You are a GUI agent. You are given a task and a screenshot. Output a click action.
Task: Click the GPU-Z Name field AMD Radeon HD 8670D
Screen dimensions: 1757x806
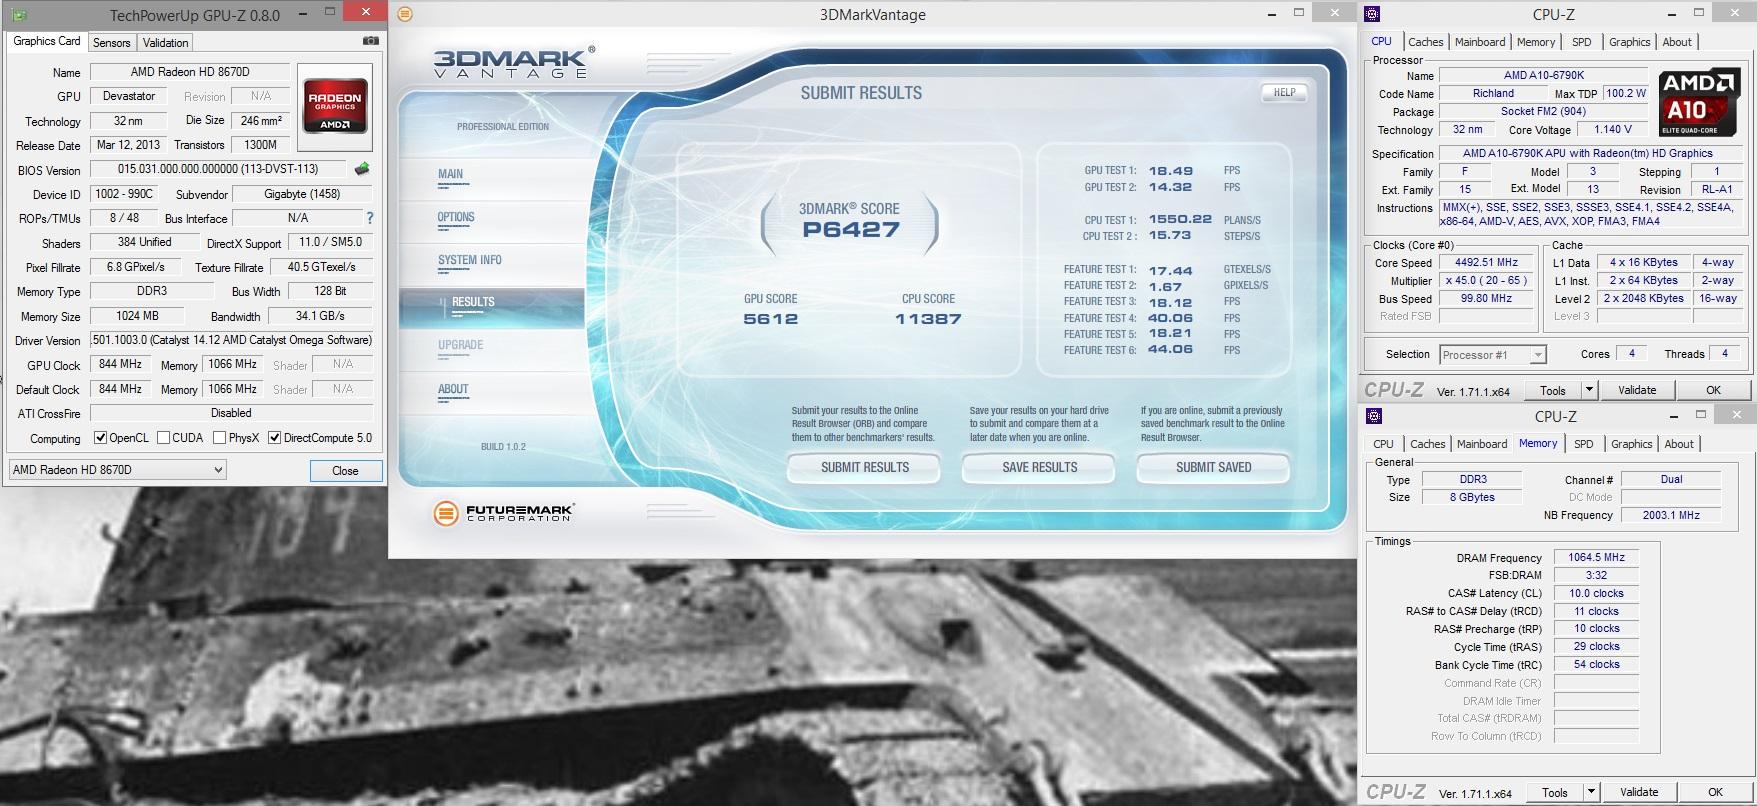190,72
